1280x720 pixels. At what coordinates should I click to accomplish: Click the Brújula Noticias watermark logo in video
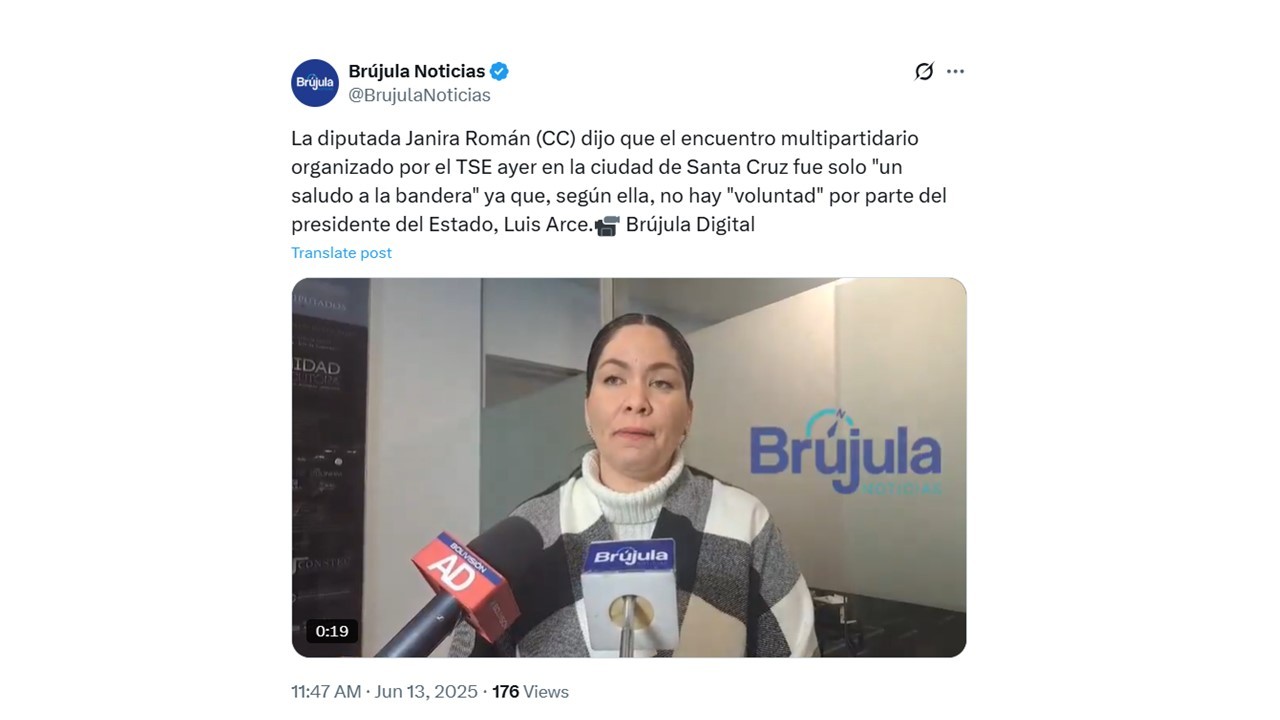point(845,452)
